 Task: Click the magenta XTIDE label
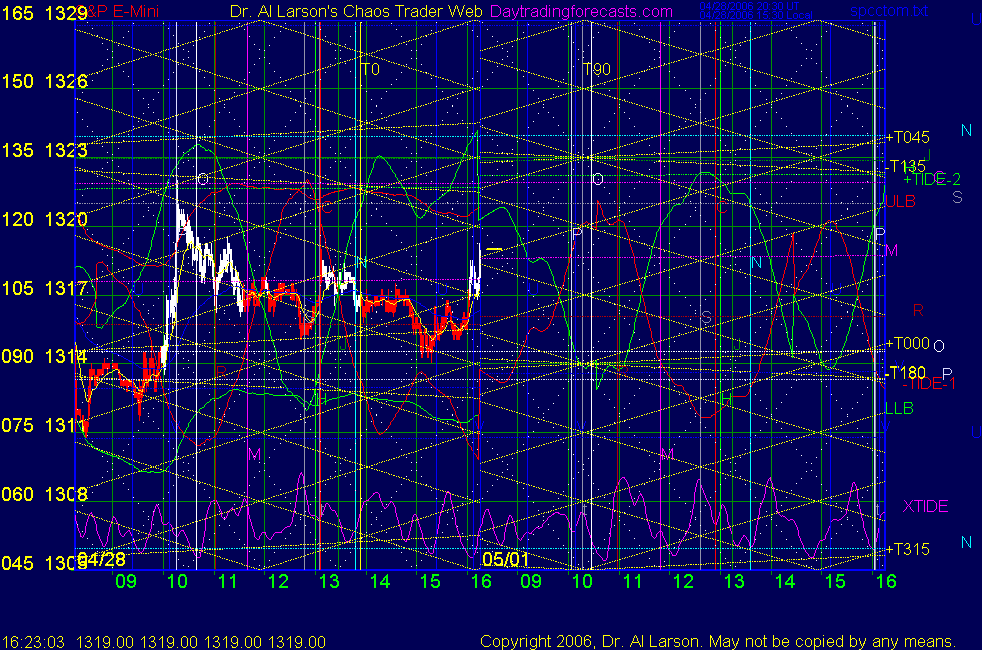coord(925,506)
